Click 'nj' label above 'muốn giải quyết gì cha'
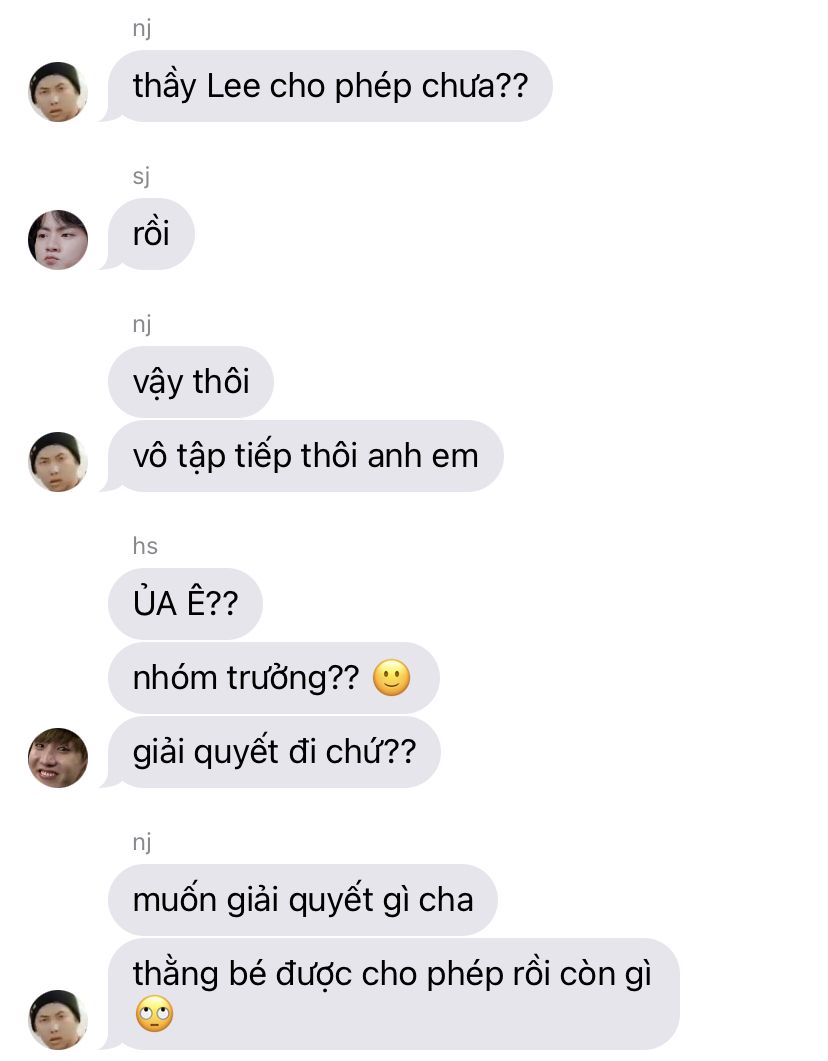Screen dimensions: 828x1061 click(x=141, y=842)
